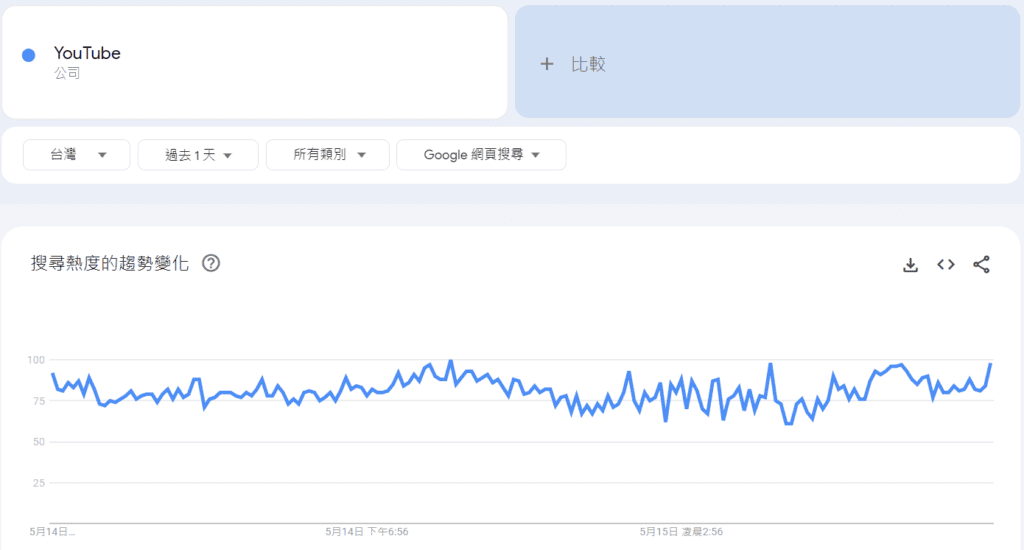Viewport: 1024px width, 550px height.
Task: Click the 5月14日 下午6:56 axis label
Action: 367,532
